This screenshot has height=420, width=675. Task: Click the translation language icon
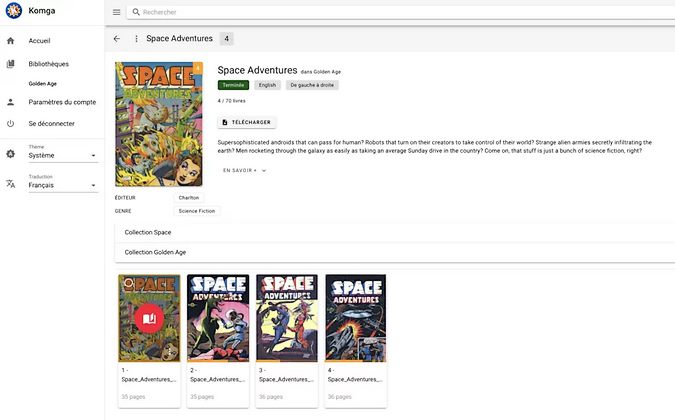(11, 184)
